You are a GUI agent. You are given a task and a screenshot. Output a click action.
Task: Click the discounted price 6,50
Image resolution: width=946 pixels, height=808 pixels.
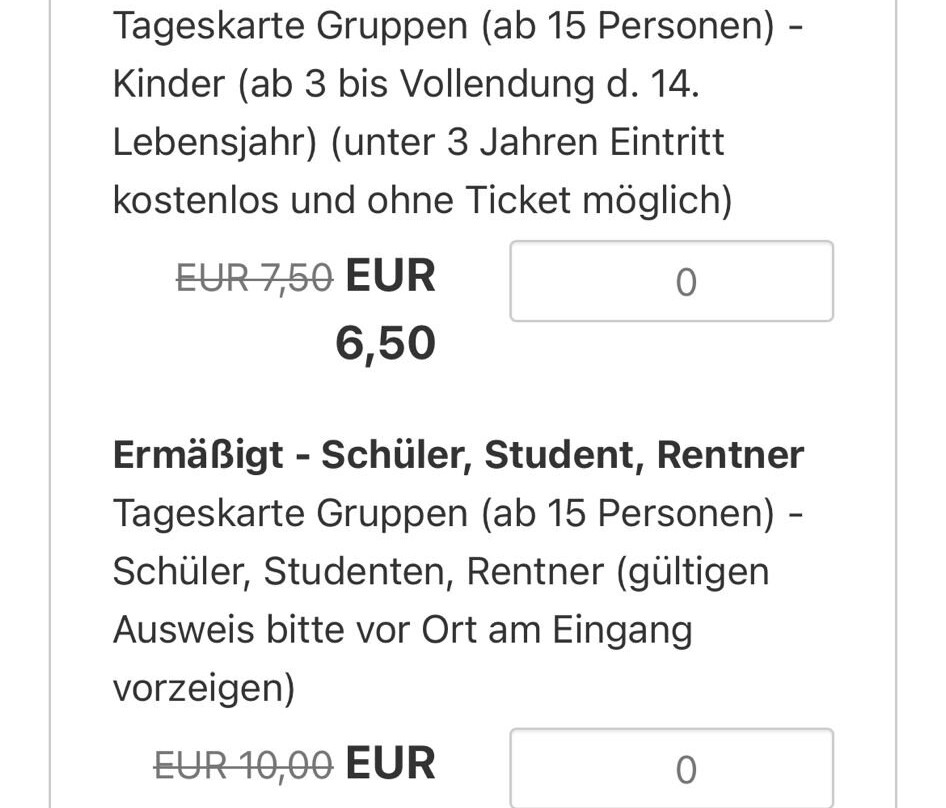coord(385,344)
